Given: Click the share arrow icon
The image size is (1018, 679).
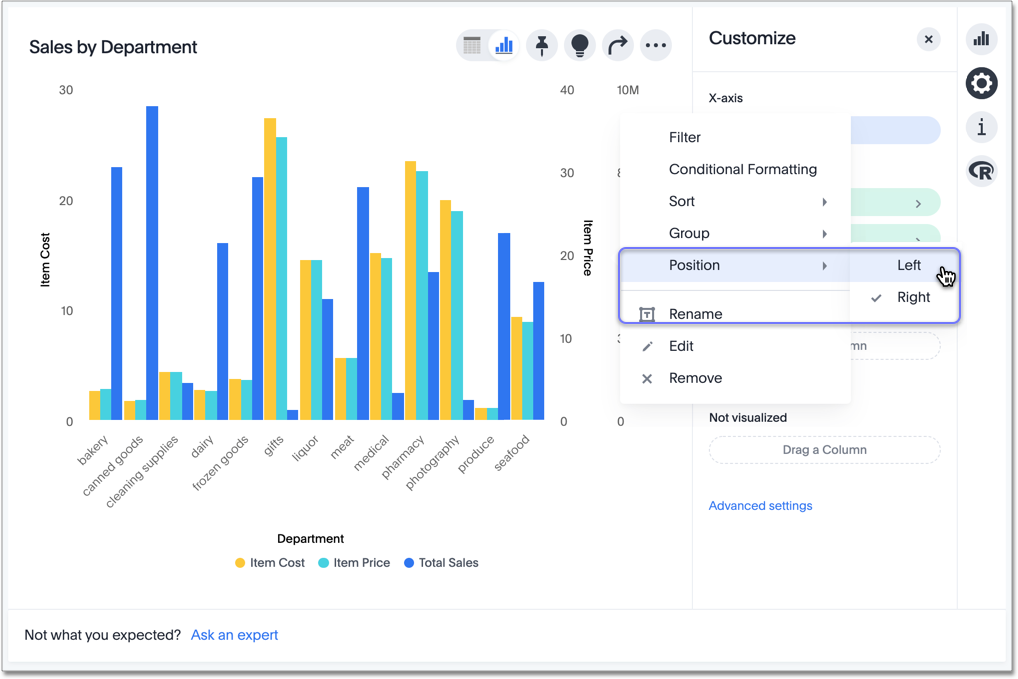Looking at the screenshot, I should pyautogui.click(x=618, y=45).
